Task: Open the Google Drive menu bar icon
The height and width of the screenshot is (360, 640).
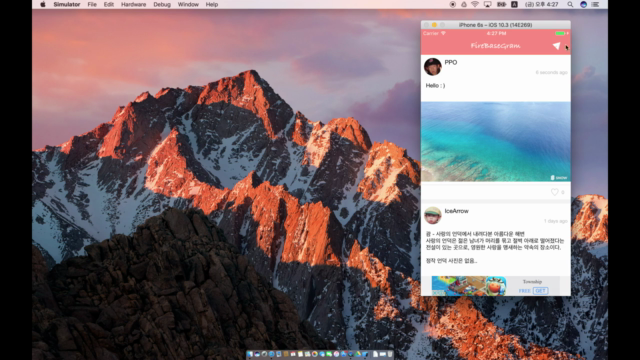Action: coord(464,4)
